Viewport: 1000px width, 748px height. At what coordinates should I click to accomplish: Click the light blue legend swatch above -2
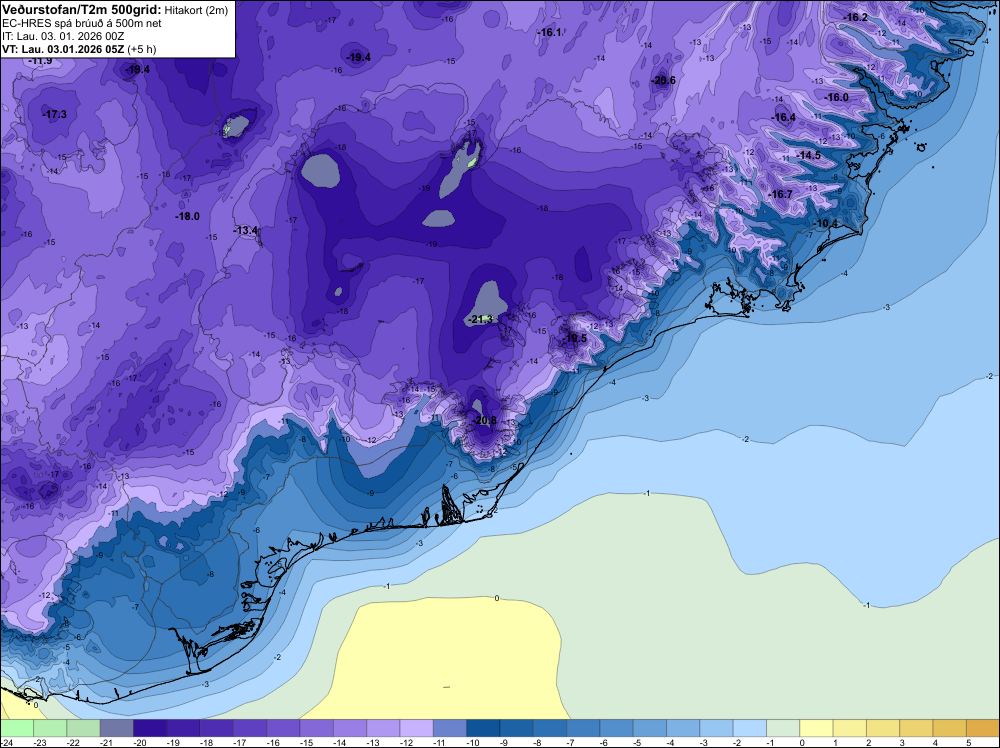tap(749, 728)
